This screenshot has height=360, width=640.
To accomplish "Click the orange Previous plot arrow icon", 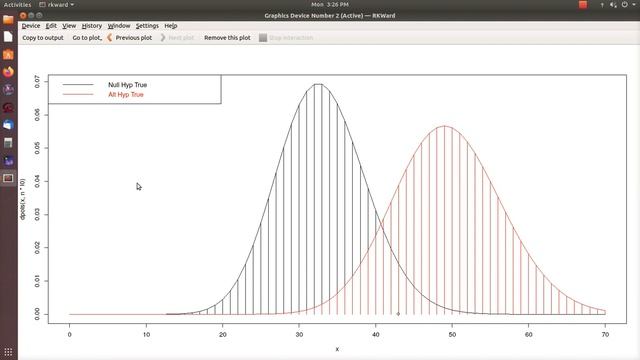I will (109, 38).
